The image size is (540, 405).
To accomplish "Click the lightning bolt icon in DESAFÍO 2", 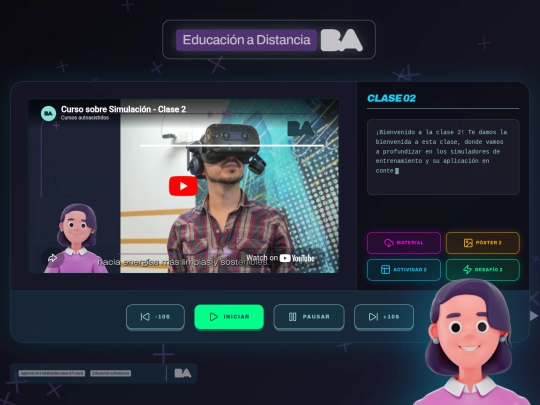I will 467,270.
